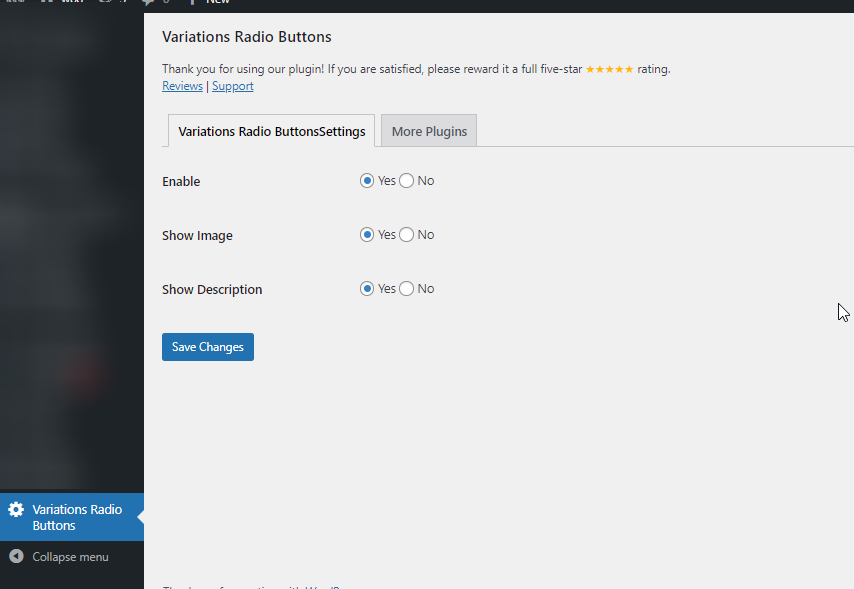Select No for Show Image
The height and width of the screenshot is (589, 854).
click(406, 235)
